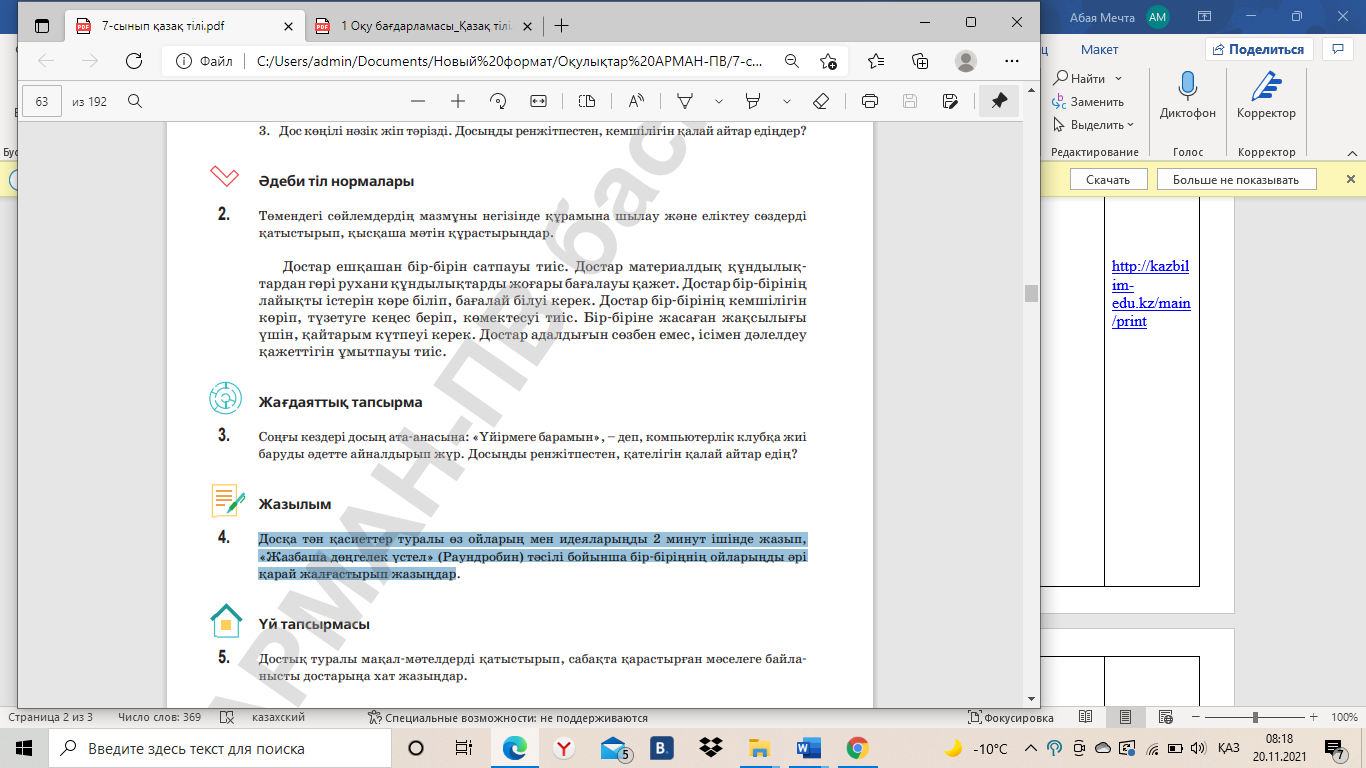The height and width of the screenshot is (768, 1366).
Task: Open the Word Корректор editor
Action: [1266, 96]
